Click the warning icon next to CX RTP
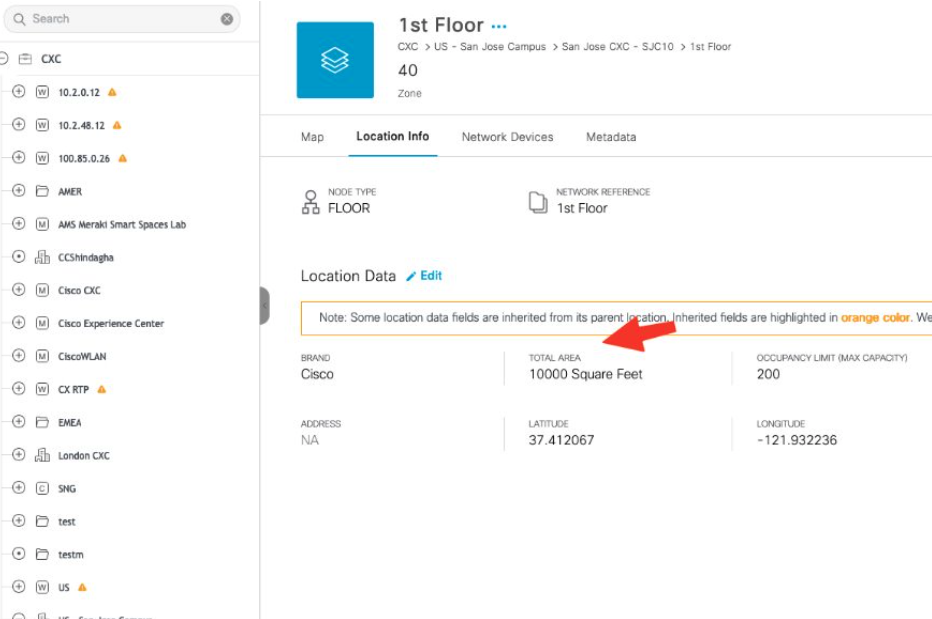 [102, 389]
